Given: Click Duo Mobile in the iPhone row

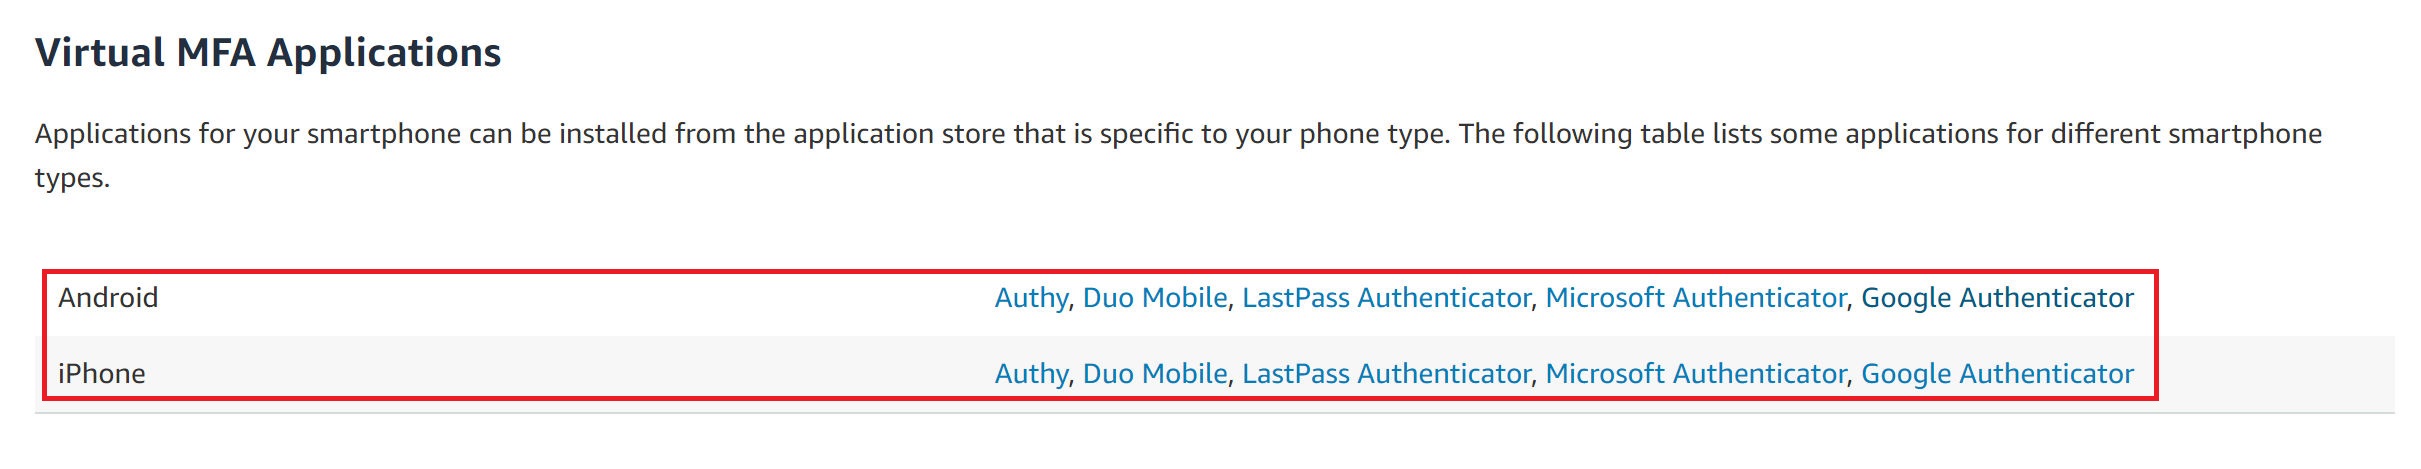Looking at the screenshot, I should [x=1154, y=374].
